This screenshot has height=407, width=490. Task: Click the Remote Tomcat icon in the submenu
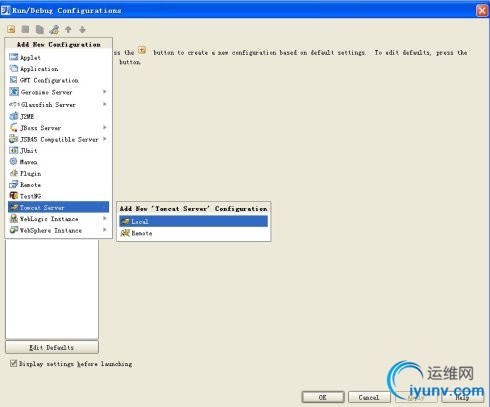(x=125, y=233)
